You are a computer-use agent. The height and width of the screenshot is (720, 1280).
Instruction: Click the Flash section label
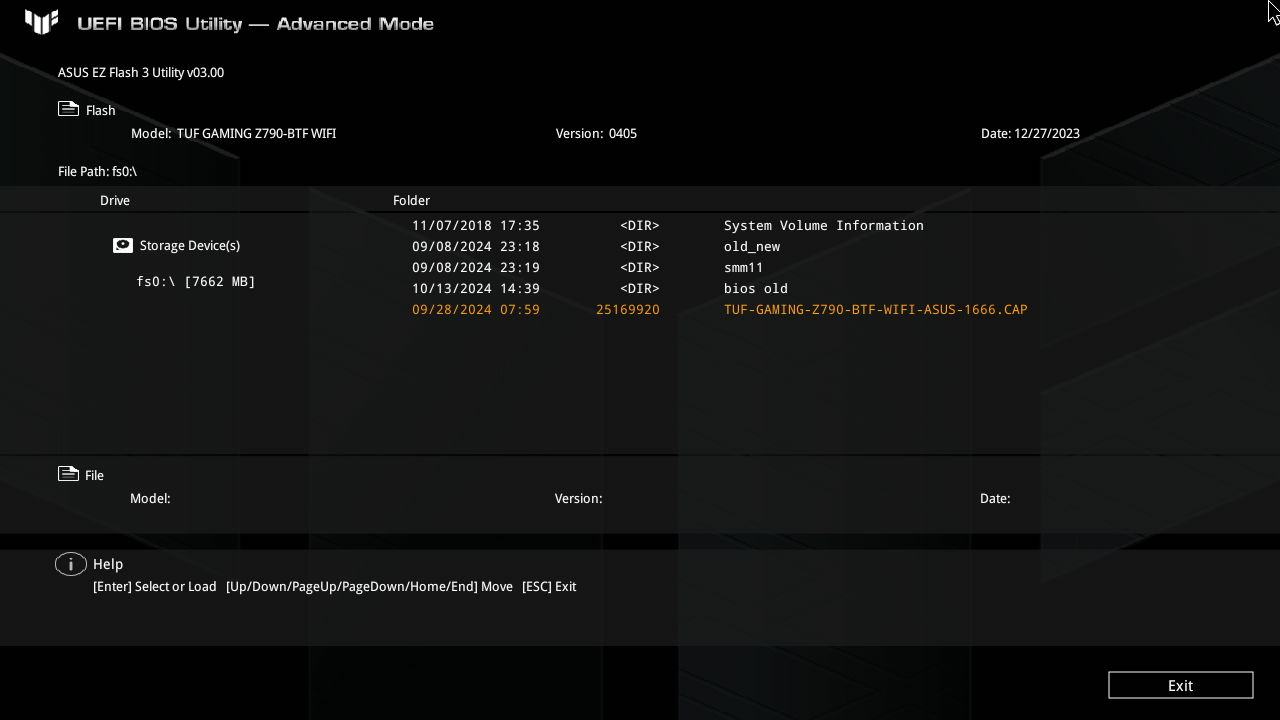(100, 110)
